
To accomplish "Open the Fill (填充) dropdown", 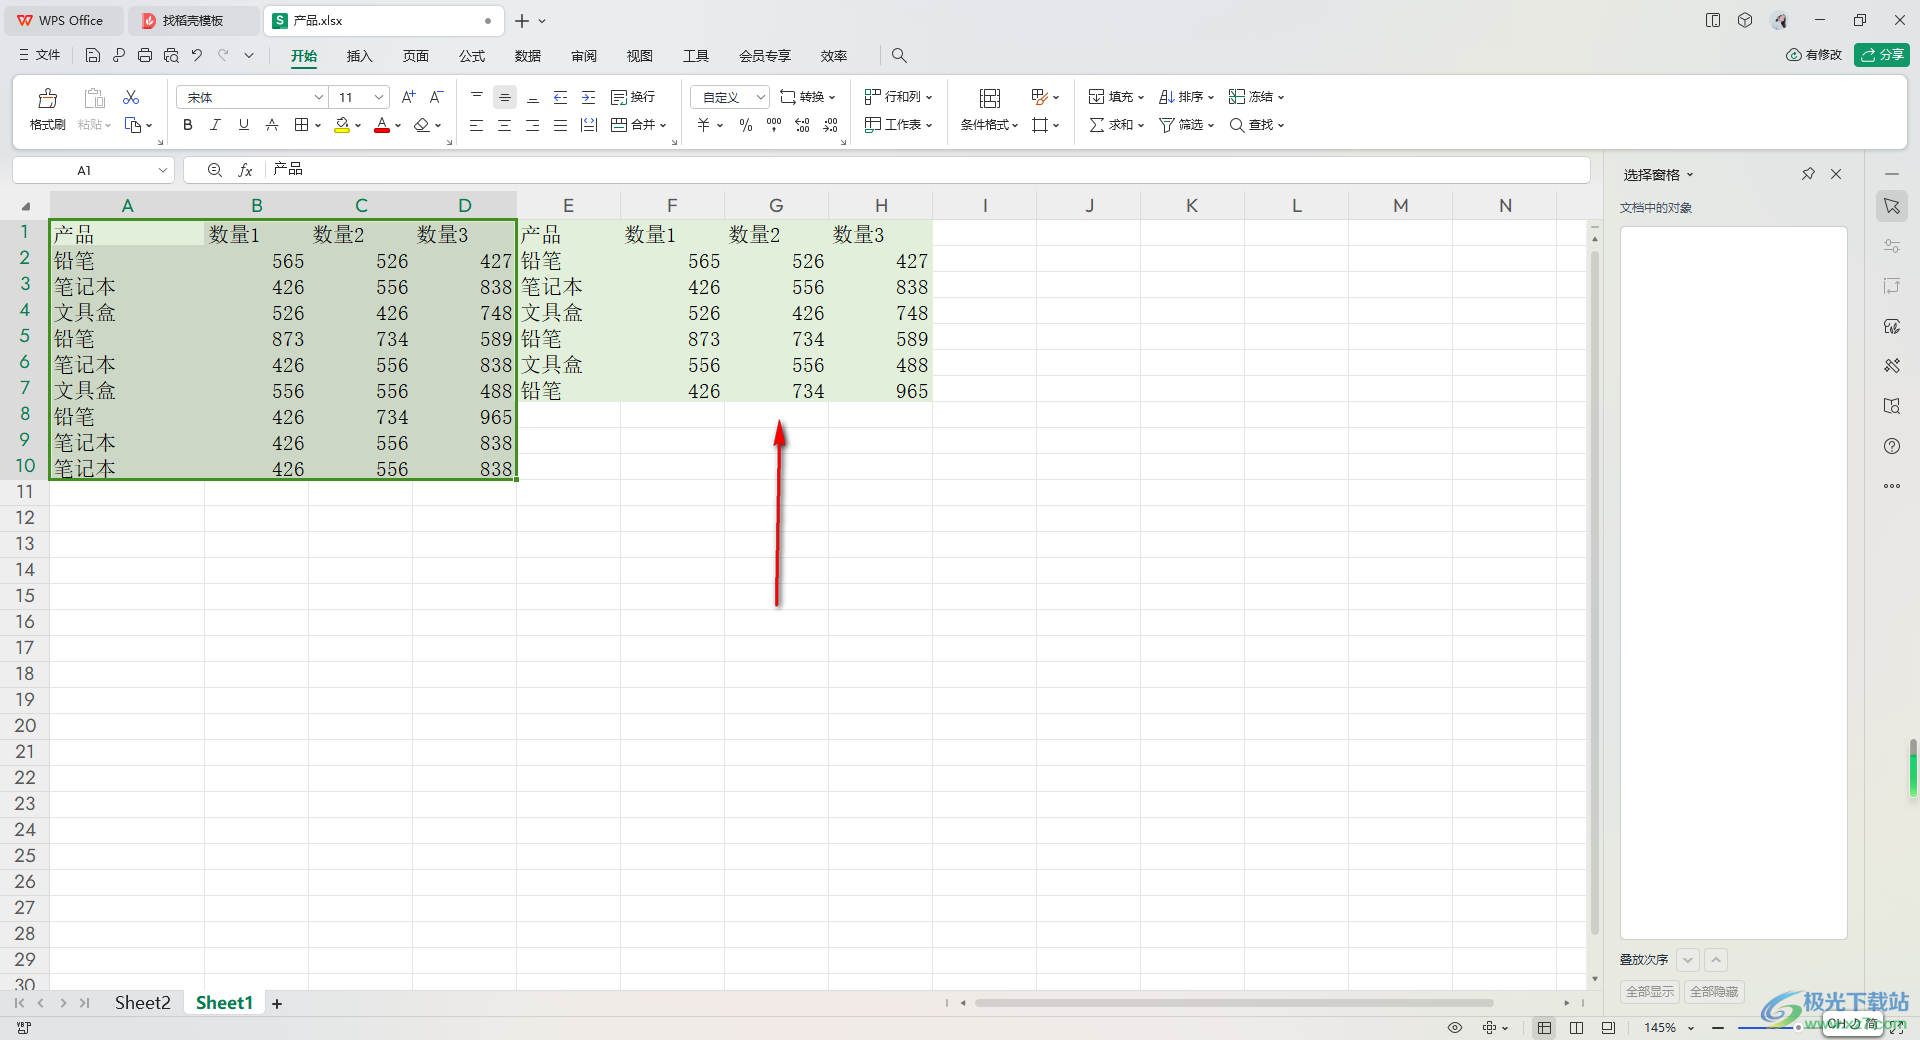I will (1116, 97).
